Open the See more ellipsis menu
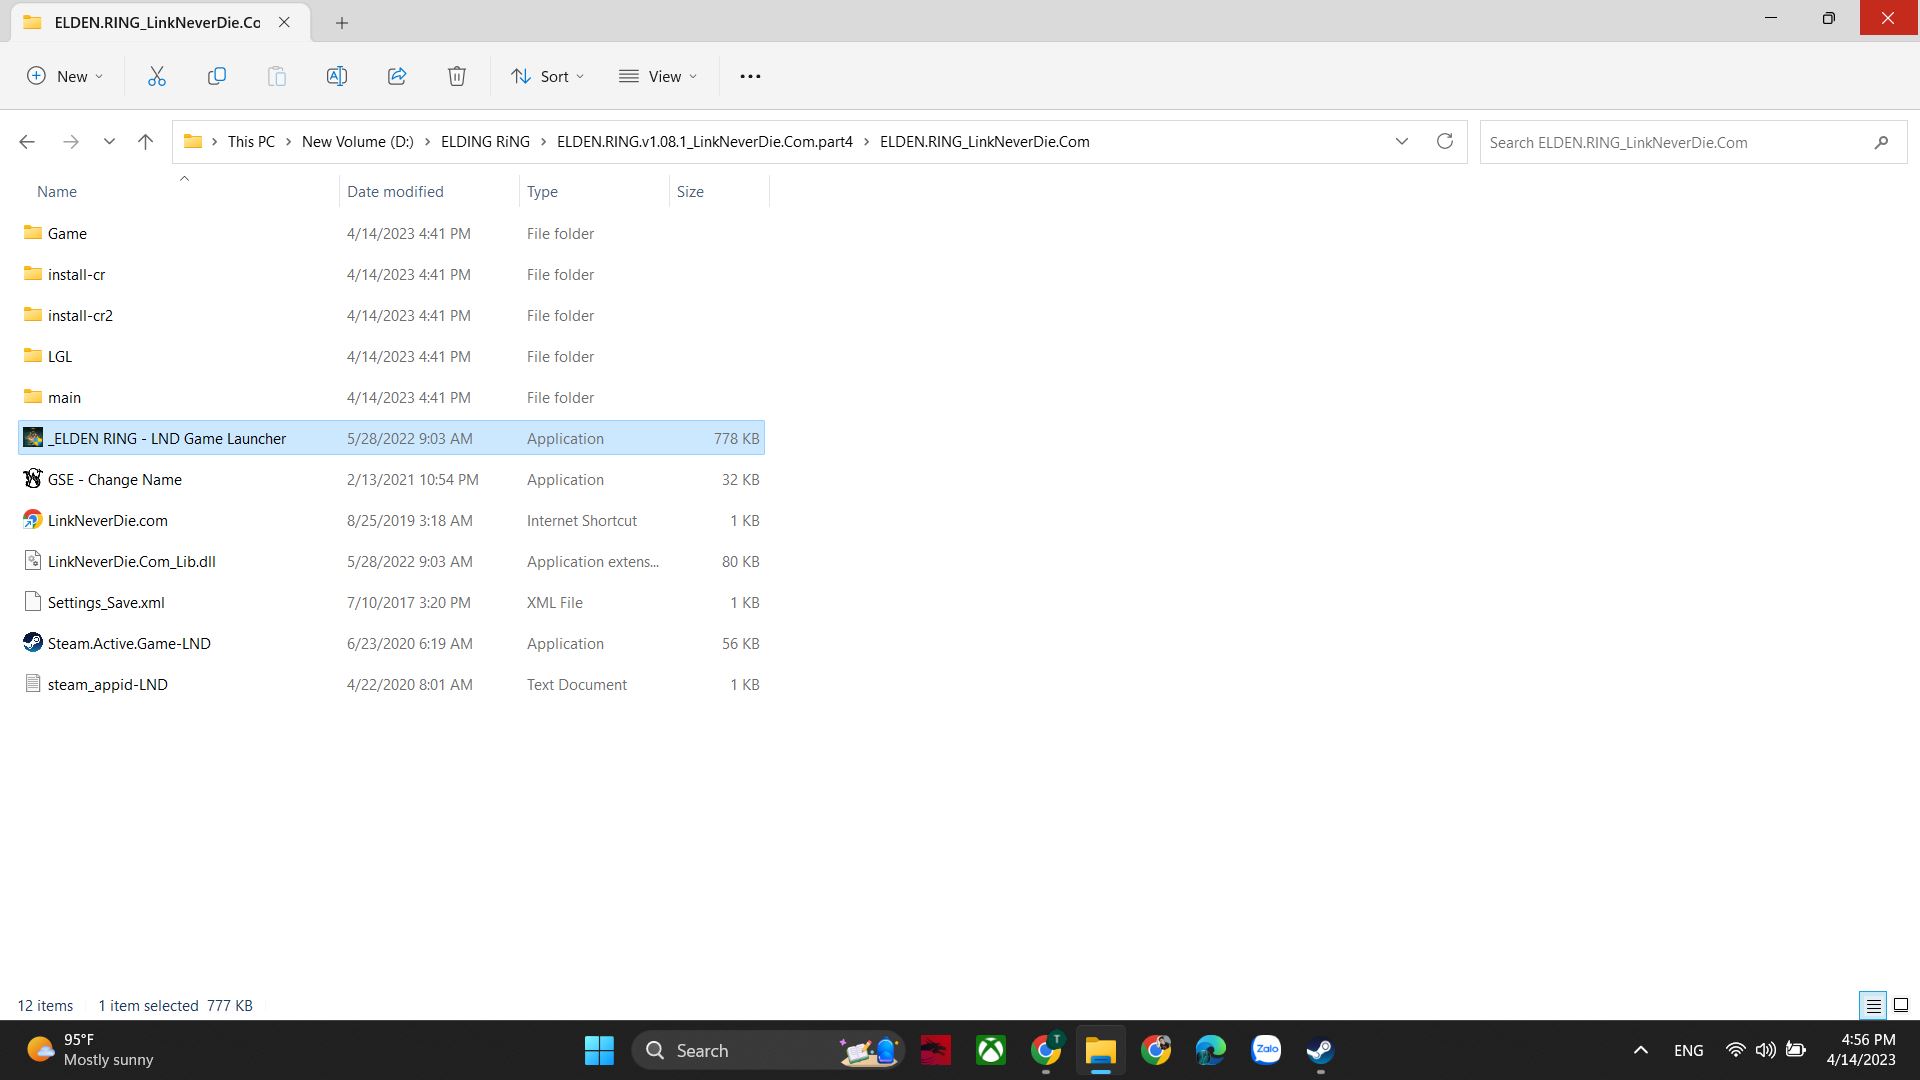 [x=750, y=76]
